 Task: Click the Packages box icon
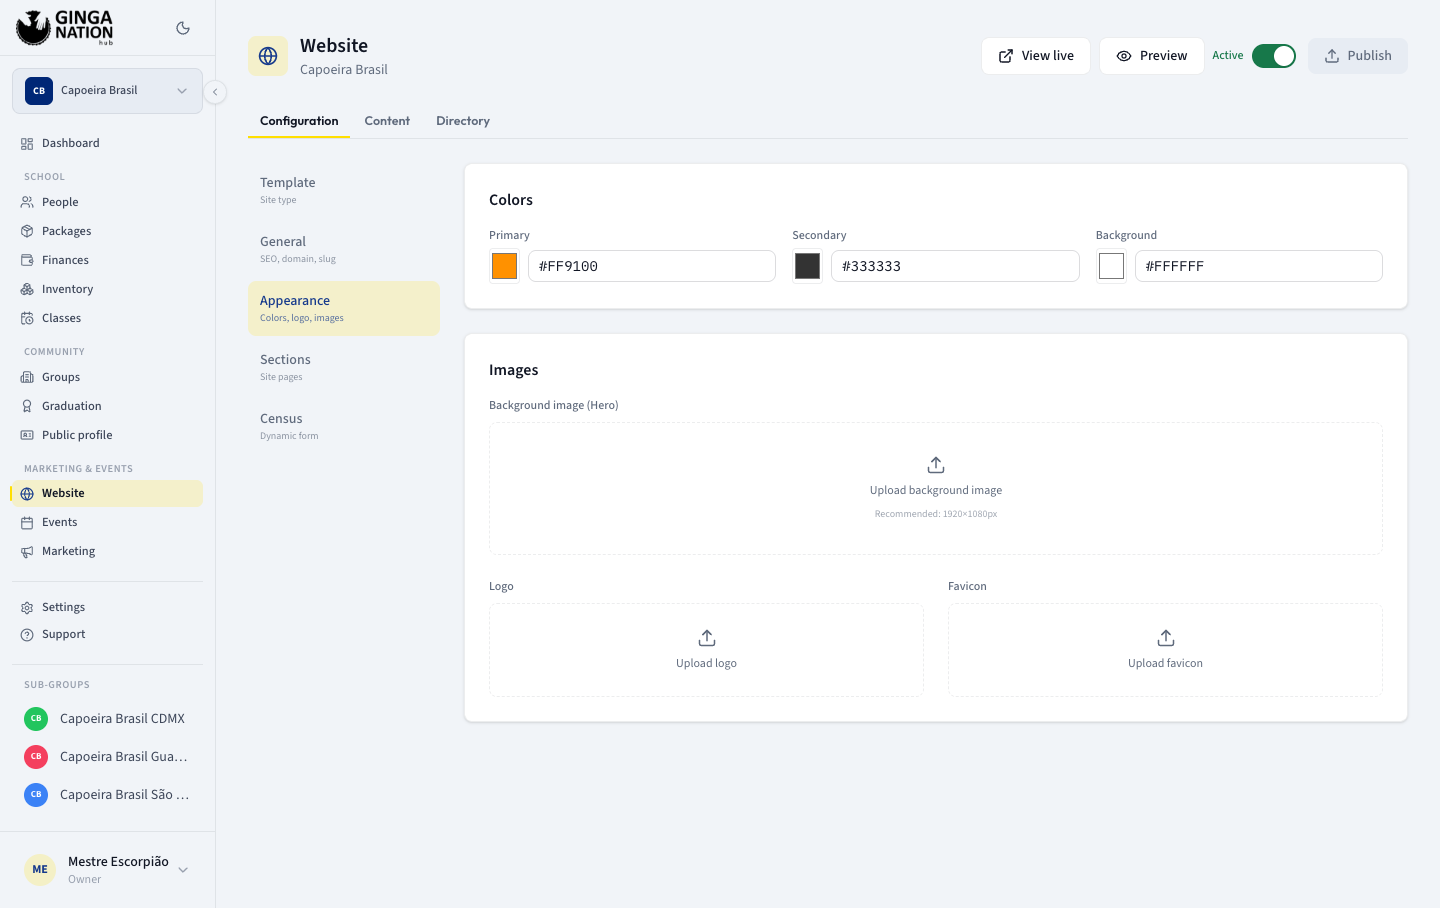27,231
